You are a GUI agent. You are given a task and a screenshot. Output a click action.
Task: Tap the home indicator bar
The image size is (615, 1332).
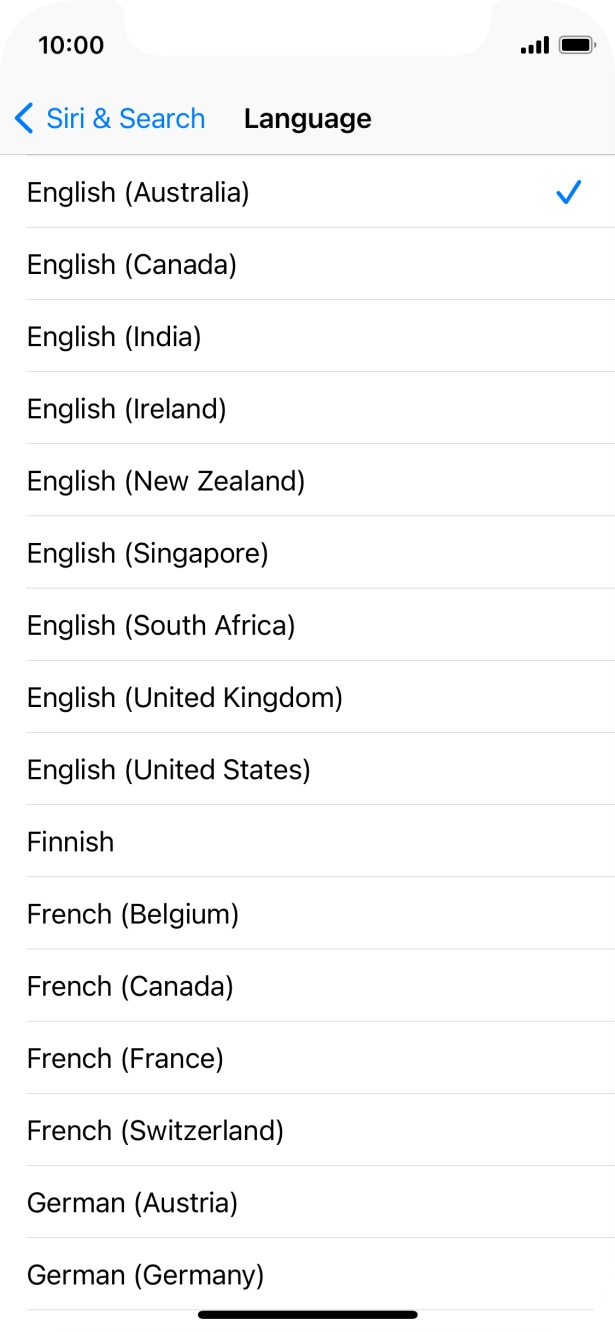click(307, 1313)
